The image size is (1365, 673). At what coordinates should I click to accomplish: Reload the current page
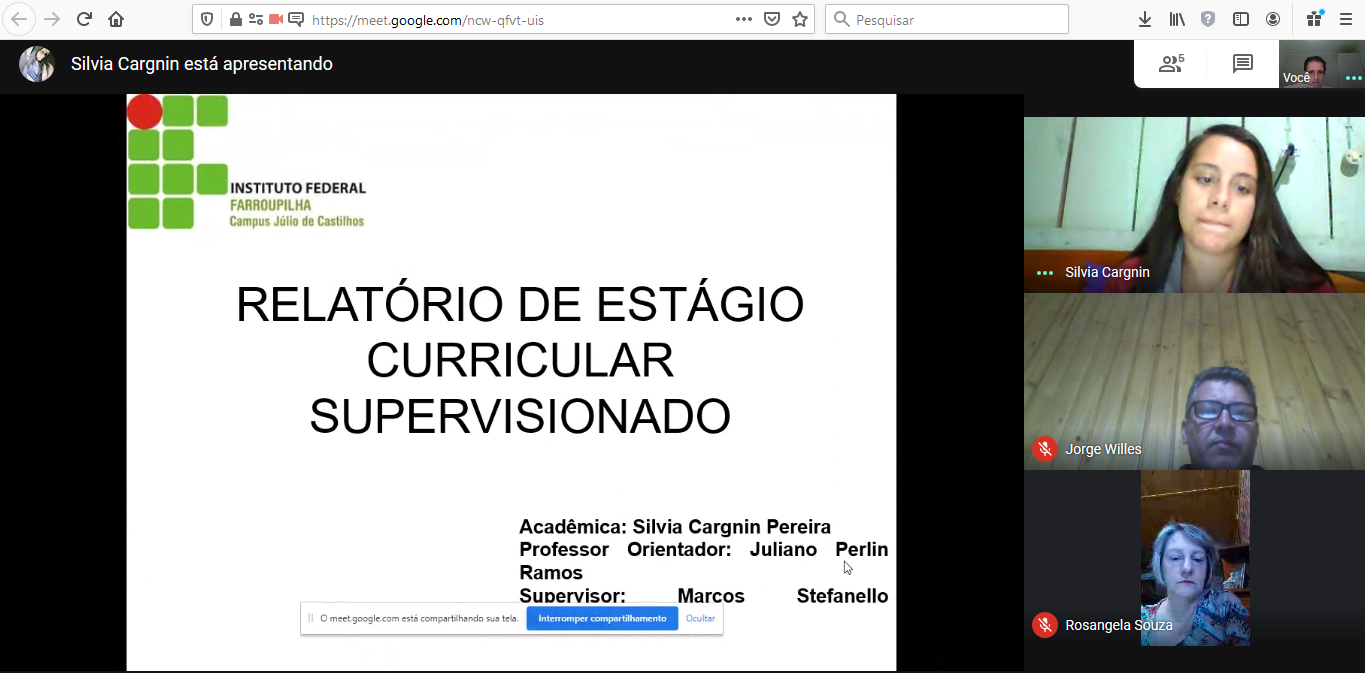(84, 19)
